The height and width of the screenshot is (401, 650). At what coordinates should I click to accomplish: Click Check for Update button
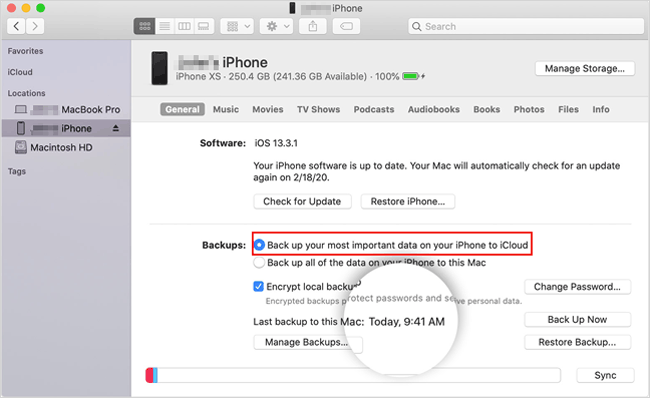click(302, 202)
